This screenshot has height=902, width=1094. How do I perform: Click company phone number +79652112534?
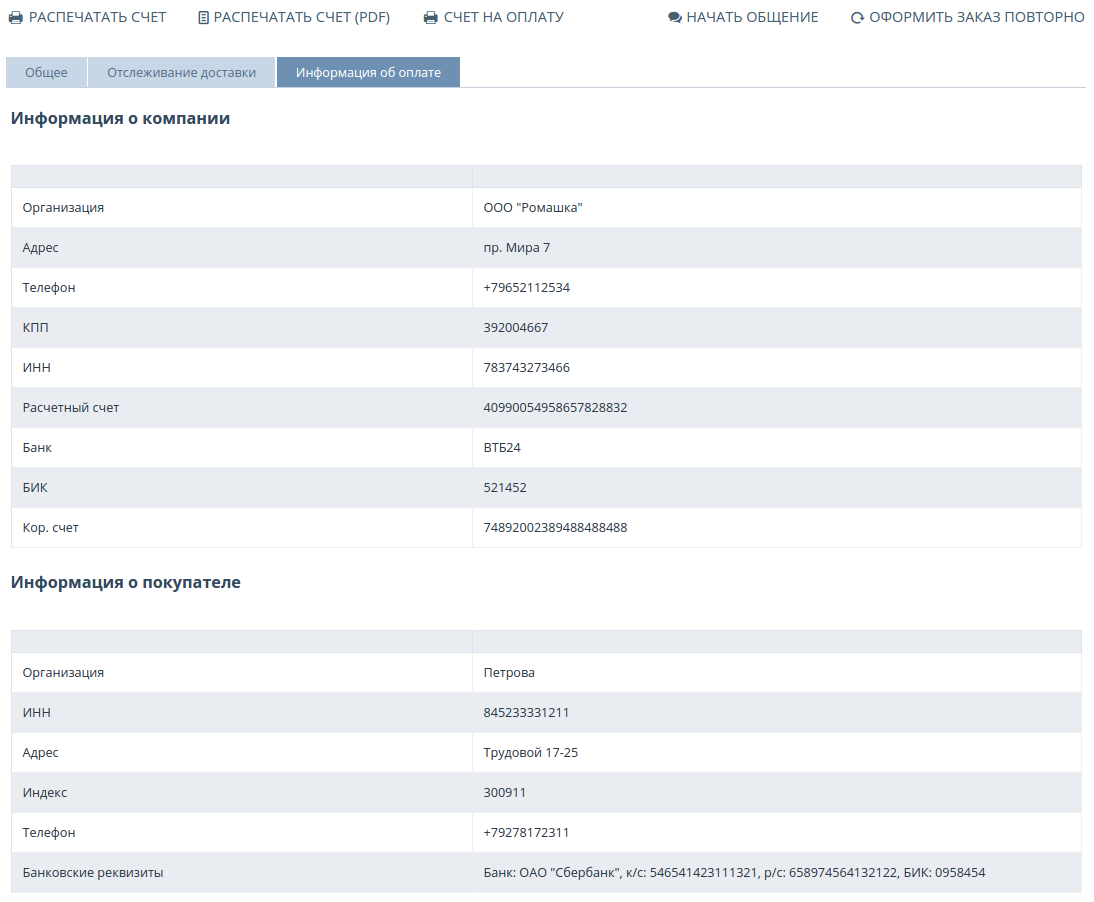coord(526,288)
